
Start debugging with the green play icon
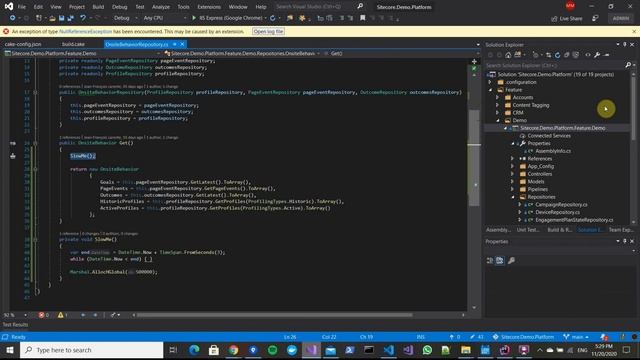point(194,18)
